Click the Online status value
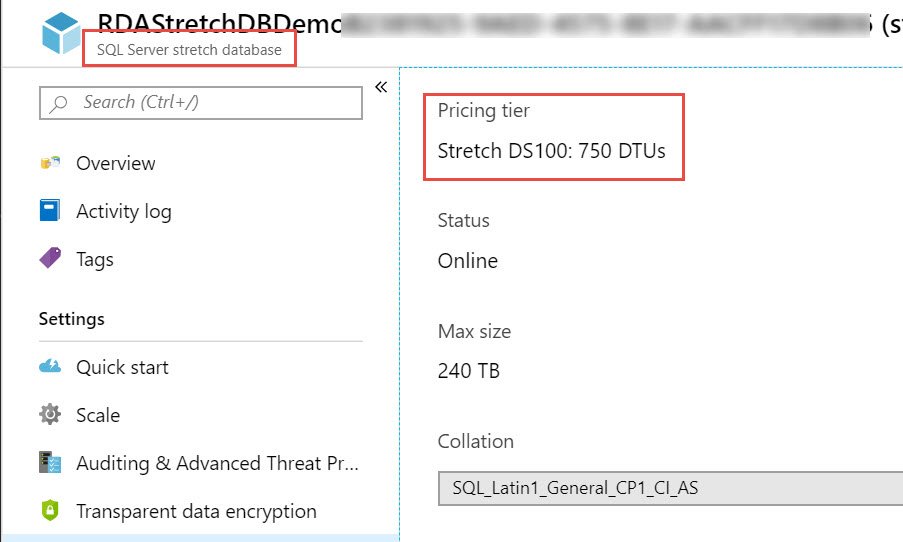The height and width of the screenshot is (542, 903). (x=468, y=261)
